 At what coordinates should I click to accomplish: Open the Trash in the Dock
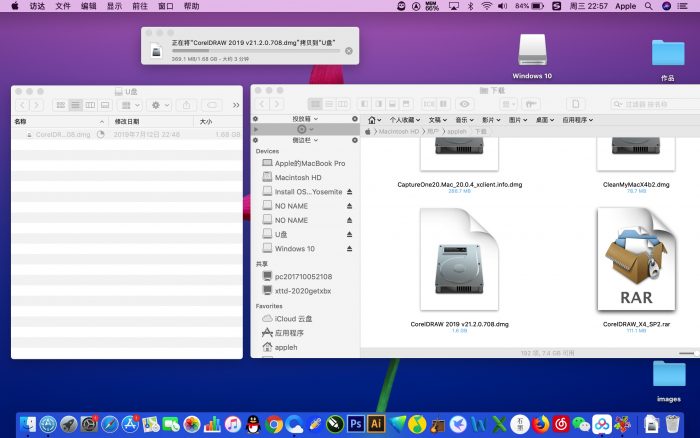(672, 424)
